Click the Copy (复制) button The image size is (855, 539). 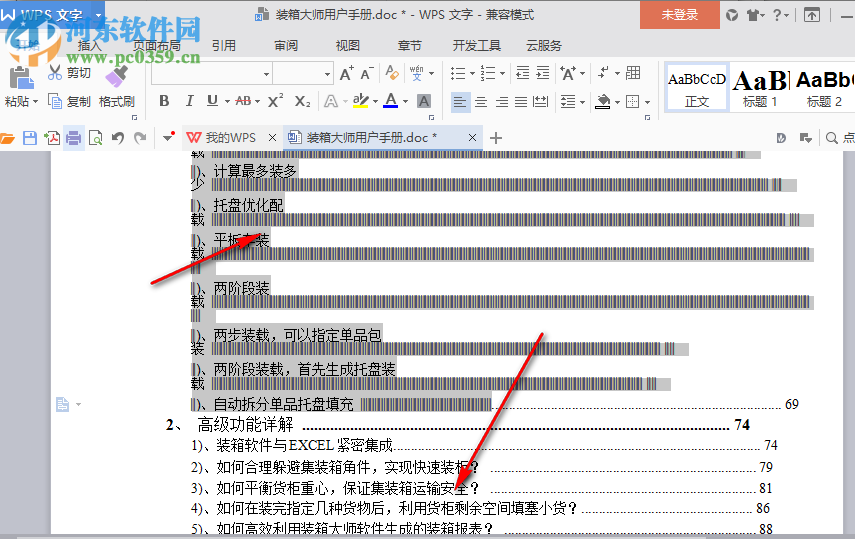pos(69,101)
